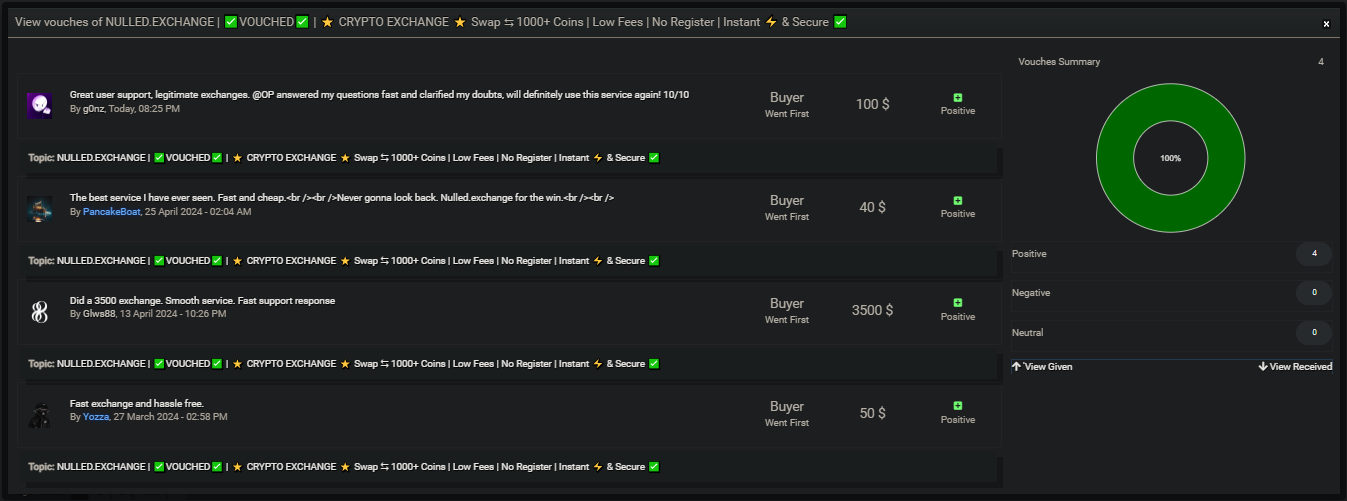Viewport: 1347px width, 501px height.
Task: Click Vouches Summary heading
Action: (x=1059, y=62)
